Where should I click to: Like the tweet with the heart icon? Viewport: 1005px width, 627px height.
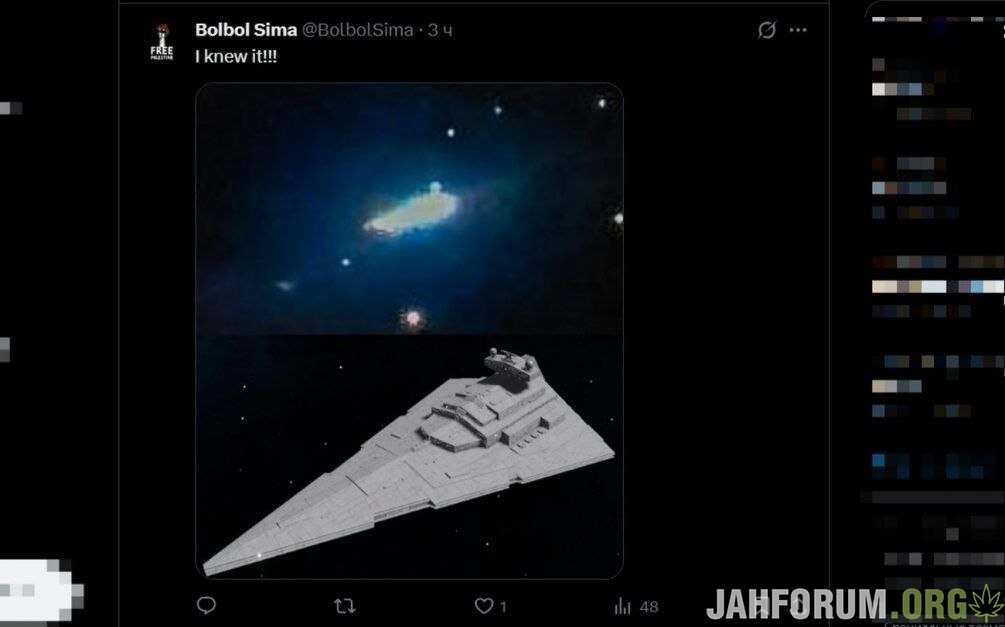(x=483, y=606)
